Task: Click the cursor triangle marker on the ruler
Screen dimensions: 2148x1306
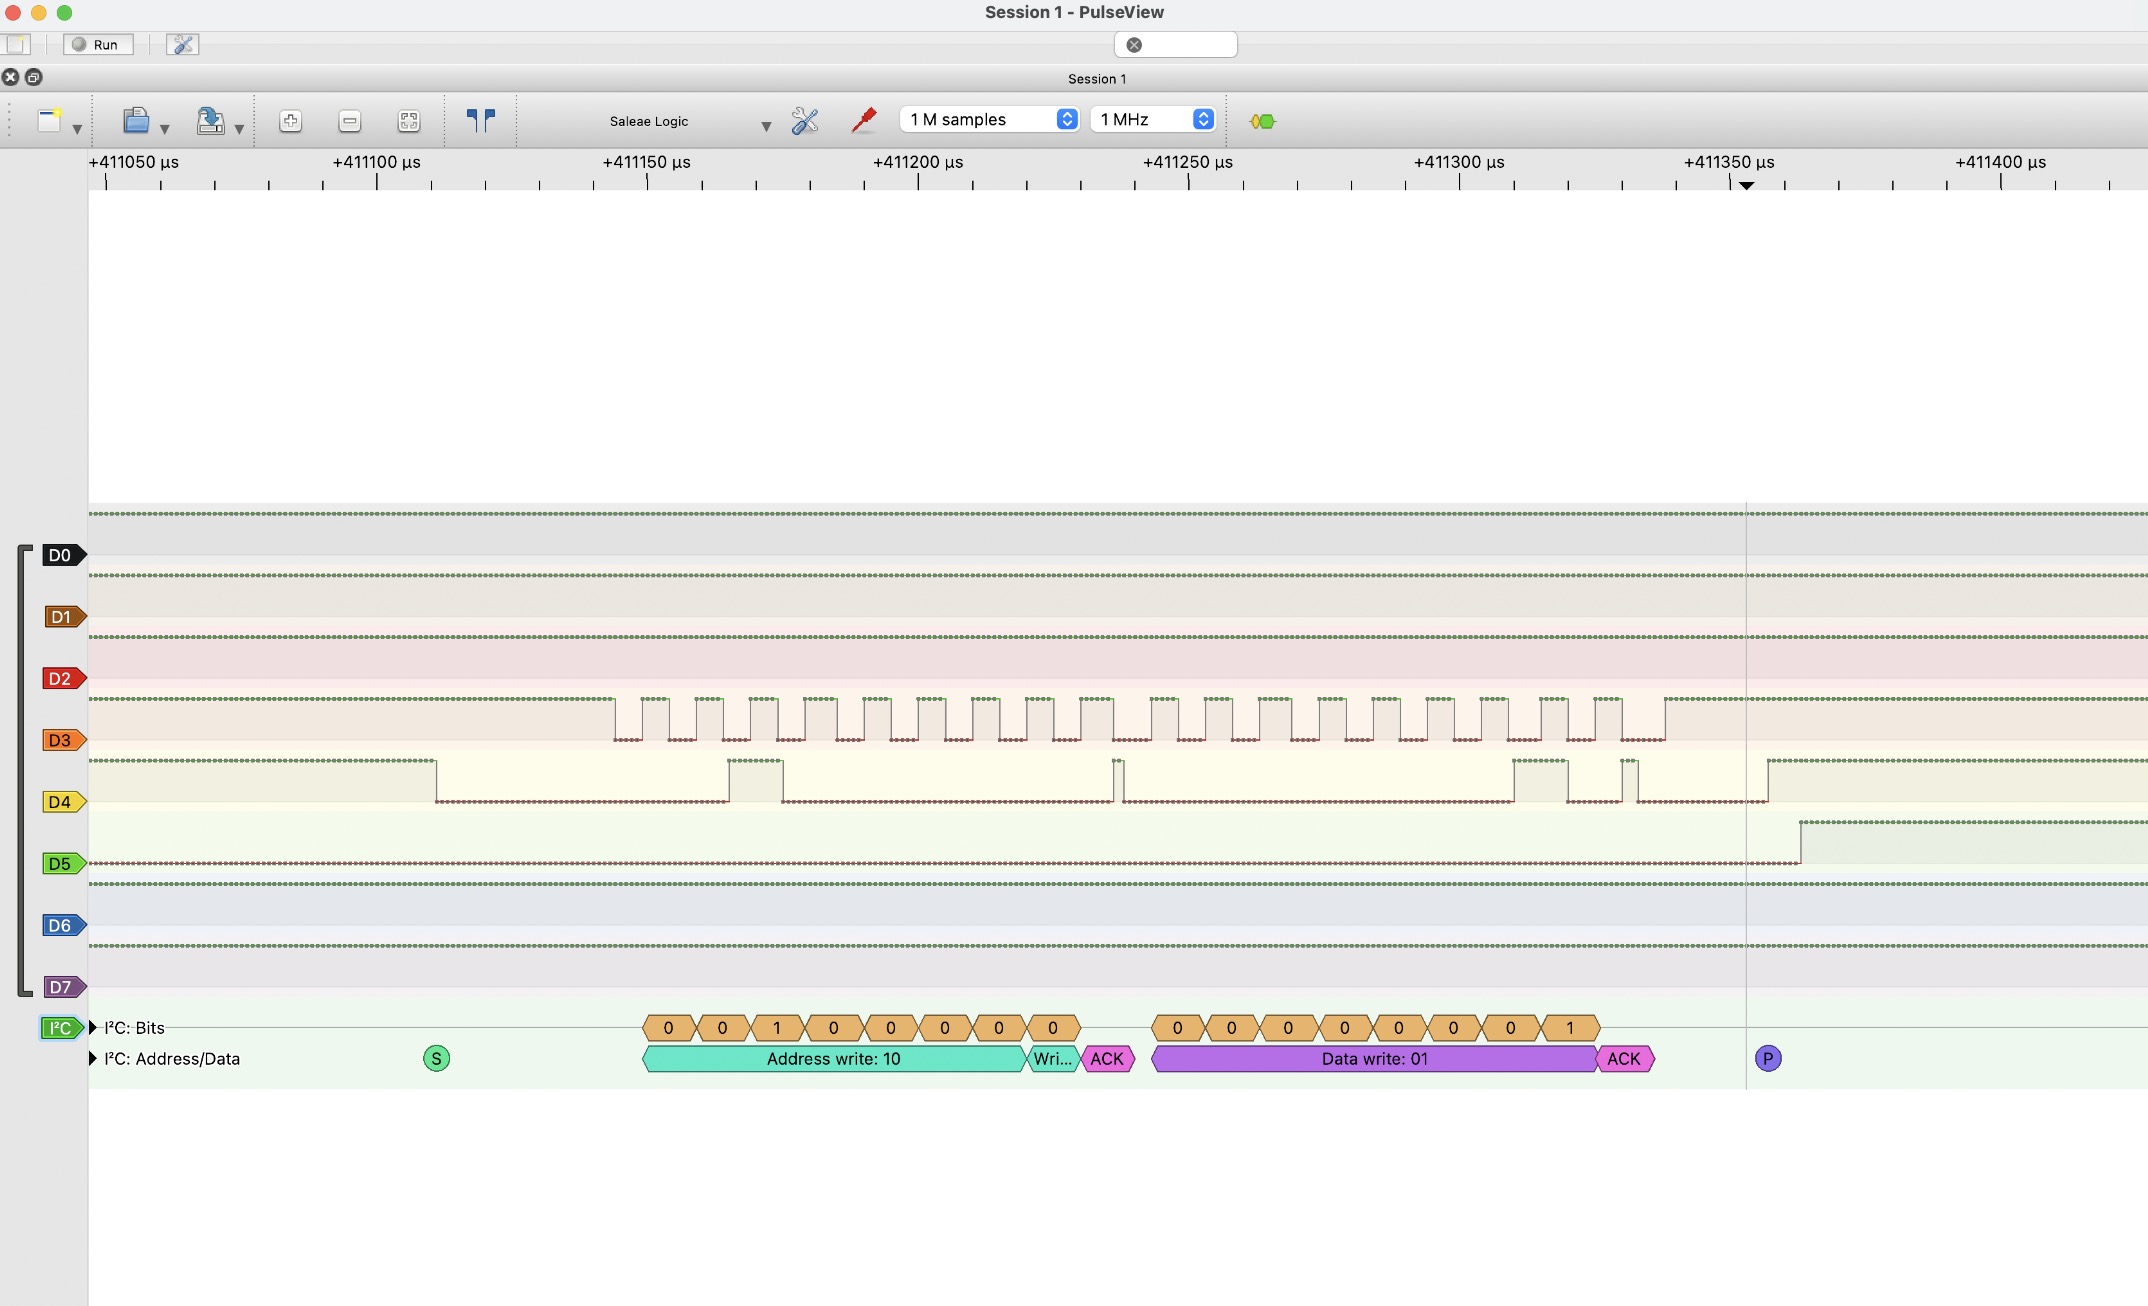Action: pyautogui.click(x=1746, y=186)
